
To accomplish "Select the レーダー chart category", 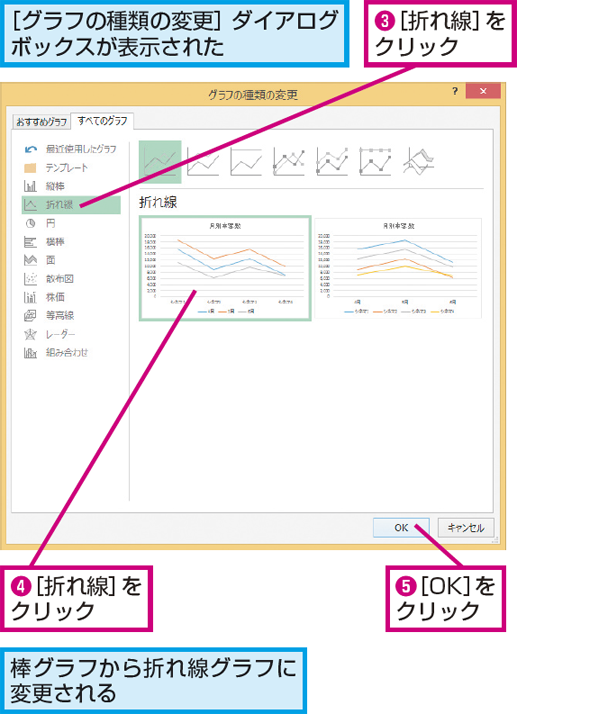I will pyautogui.click(x=71, y=334).
